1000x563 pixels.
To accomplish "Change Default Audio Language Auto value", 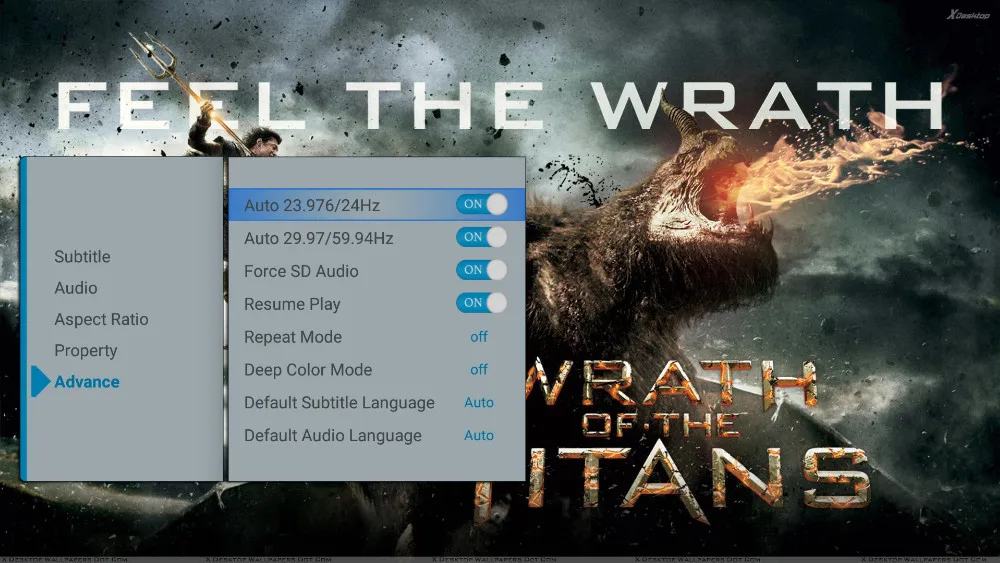I will [479, 435].
